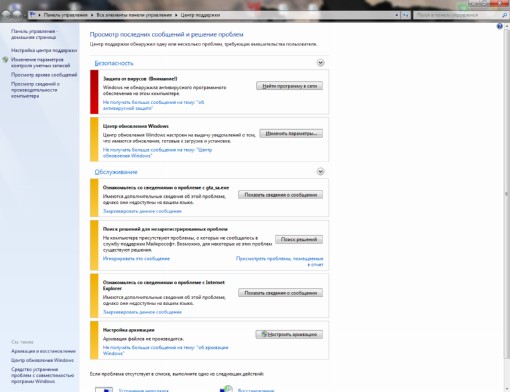Stop messages about Windows backup (об архивации Windows)
Screen dimensions: 510x392
pos(165,350)
